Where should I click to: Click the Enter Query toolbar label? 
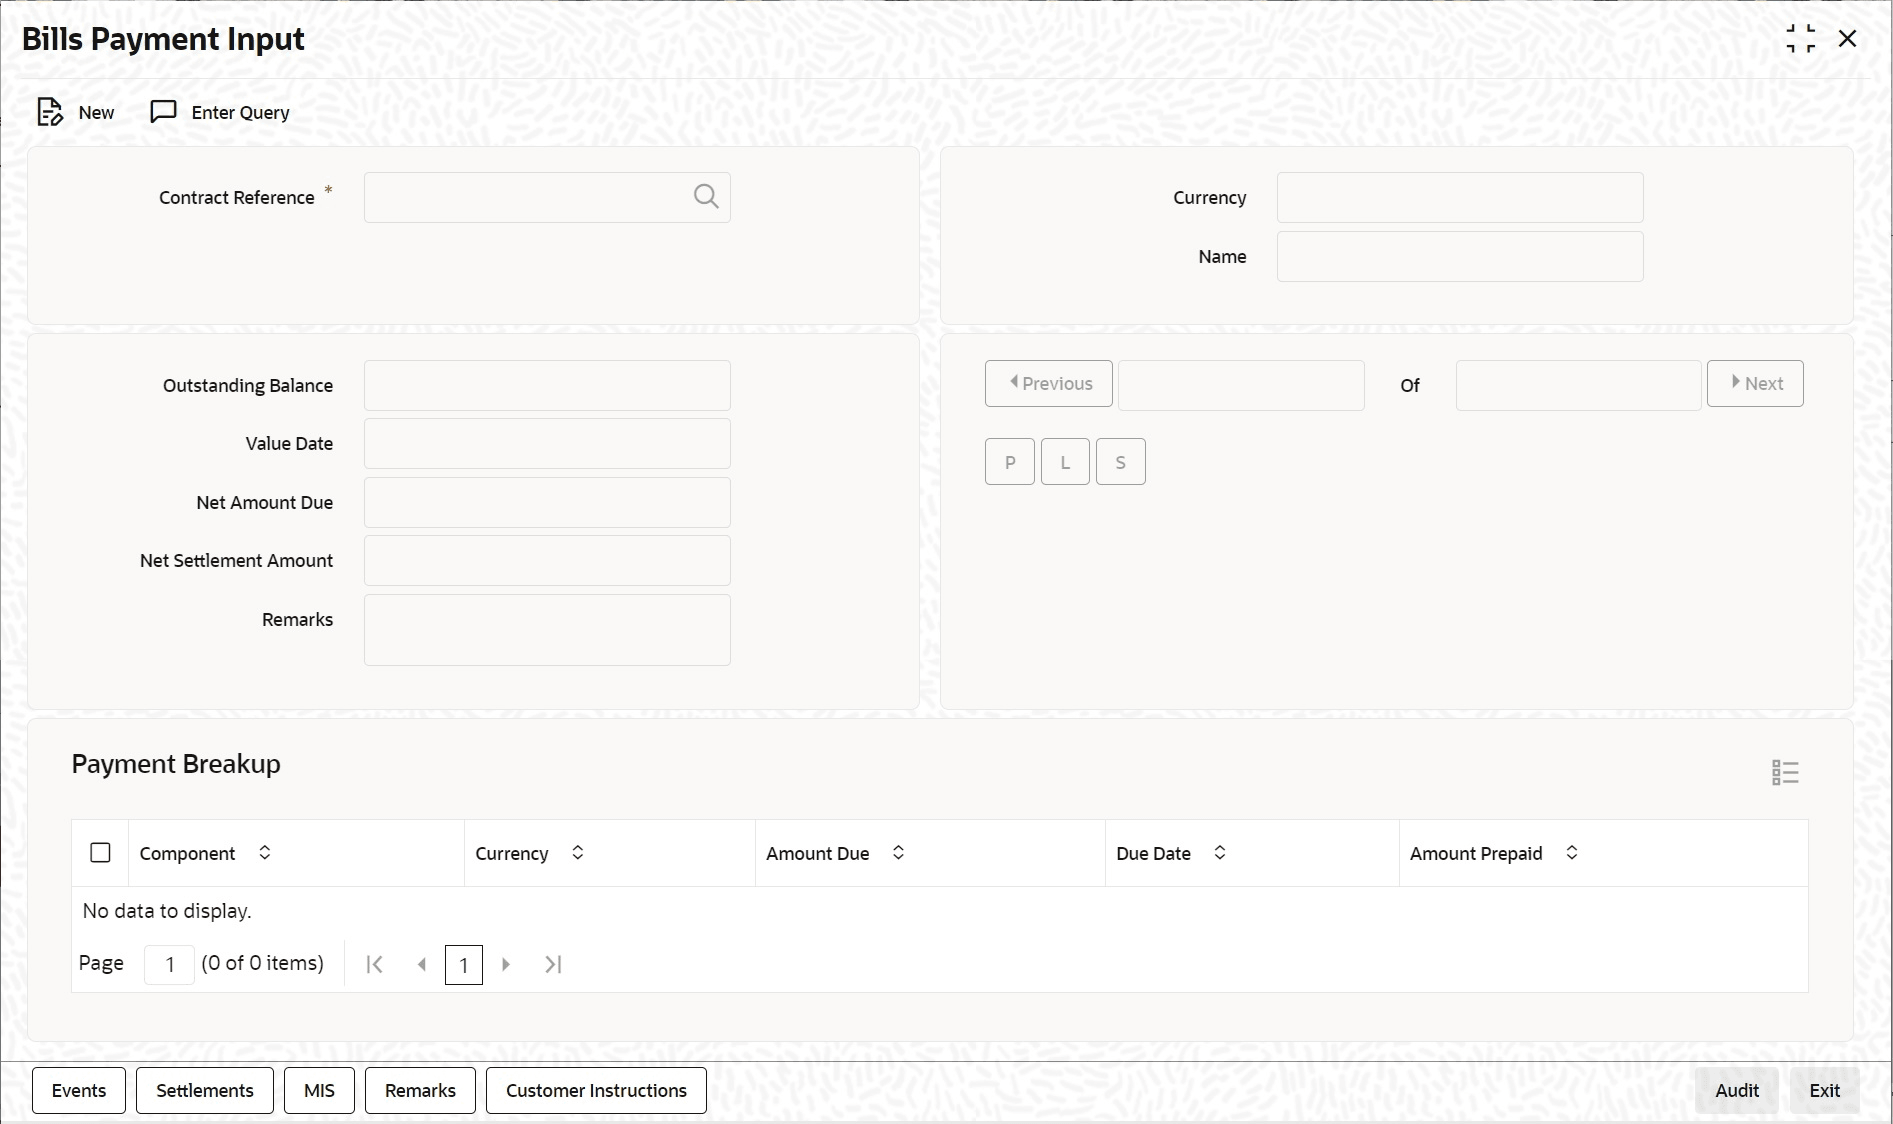tap(240, 112)
